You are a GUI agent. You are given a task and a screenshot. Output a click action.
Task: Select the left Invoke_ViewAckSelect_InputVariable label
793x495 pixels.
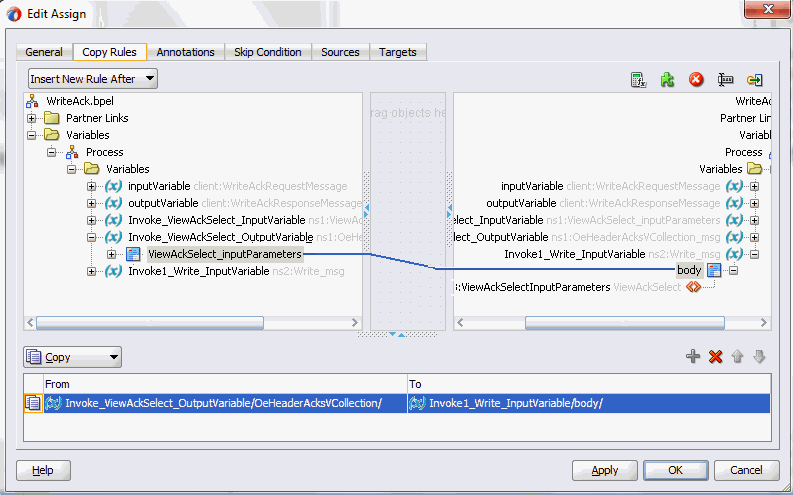pyautogui.click(x=216, y=220)
